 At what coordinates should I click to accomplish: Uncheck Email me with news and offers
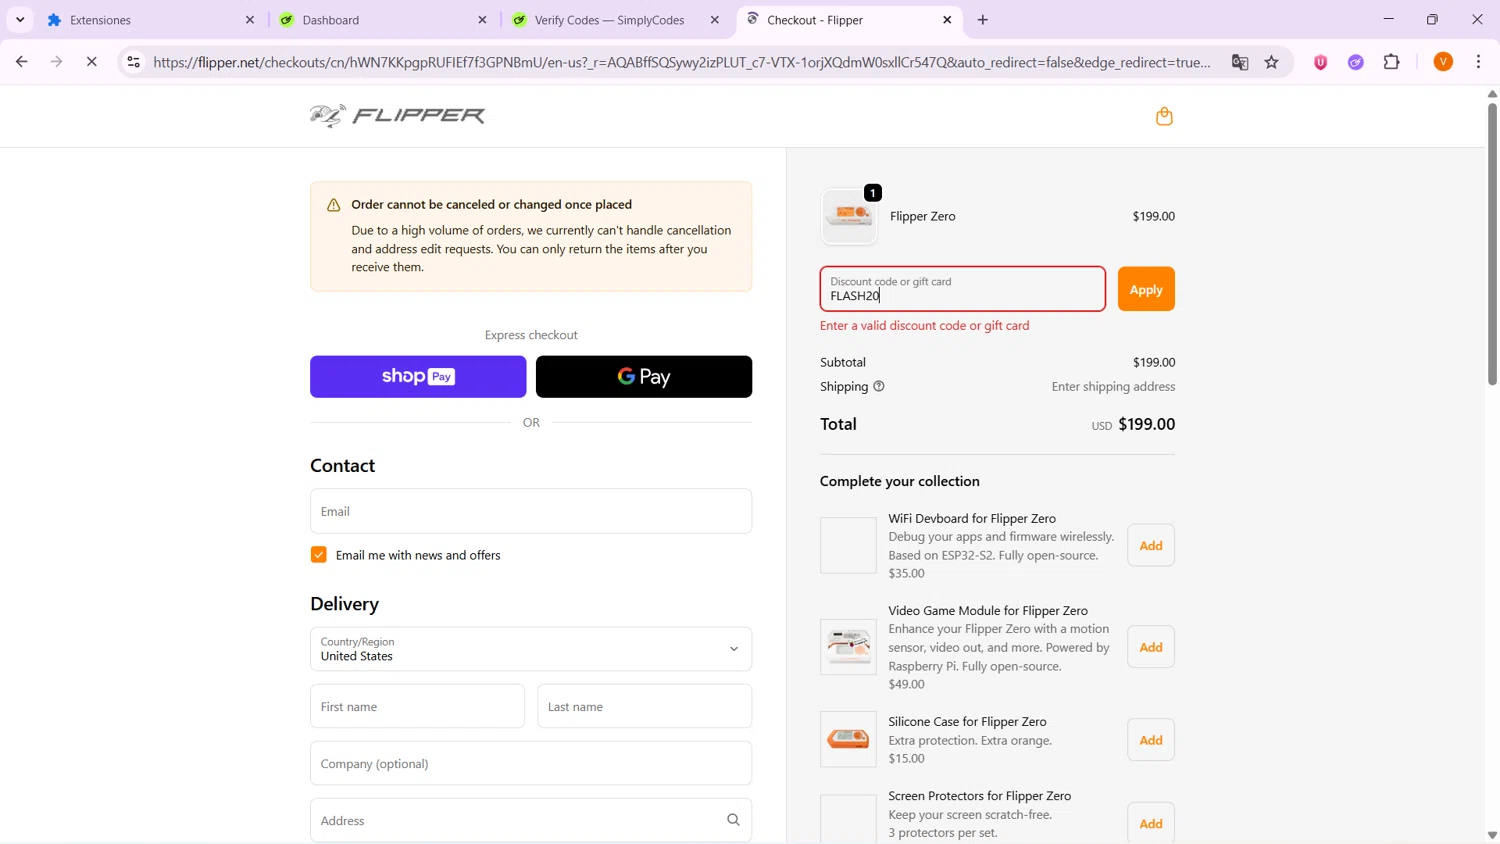319,555
